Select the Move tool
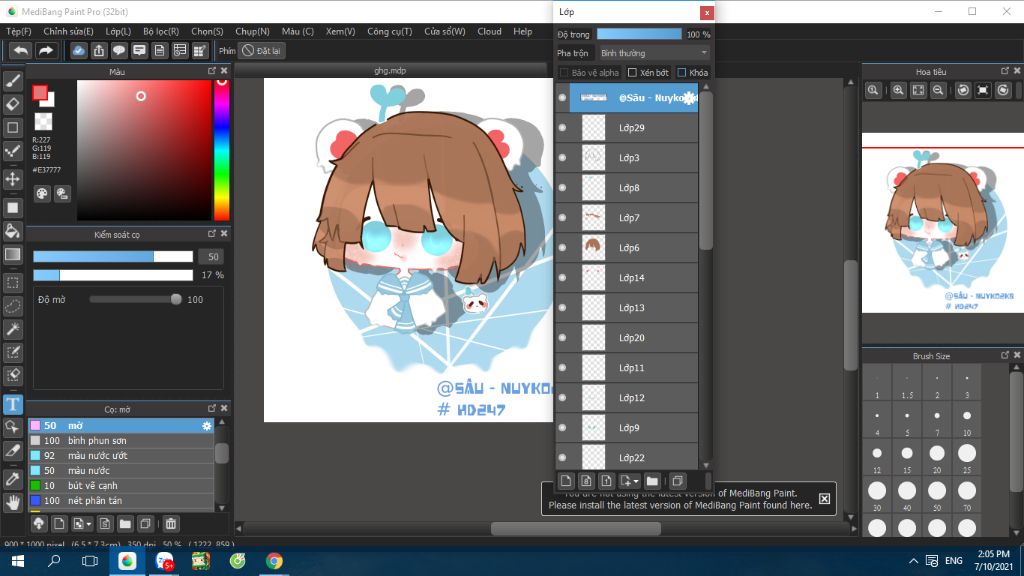Screen dimensions: 1024x576 12,179
